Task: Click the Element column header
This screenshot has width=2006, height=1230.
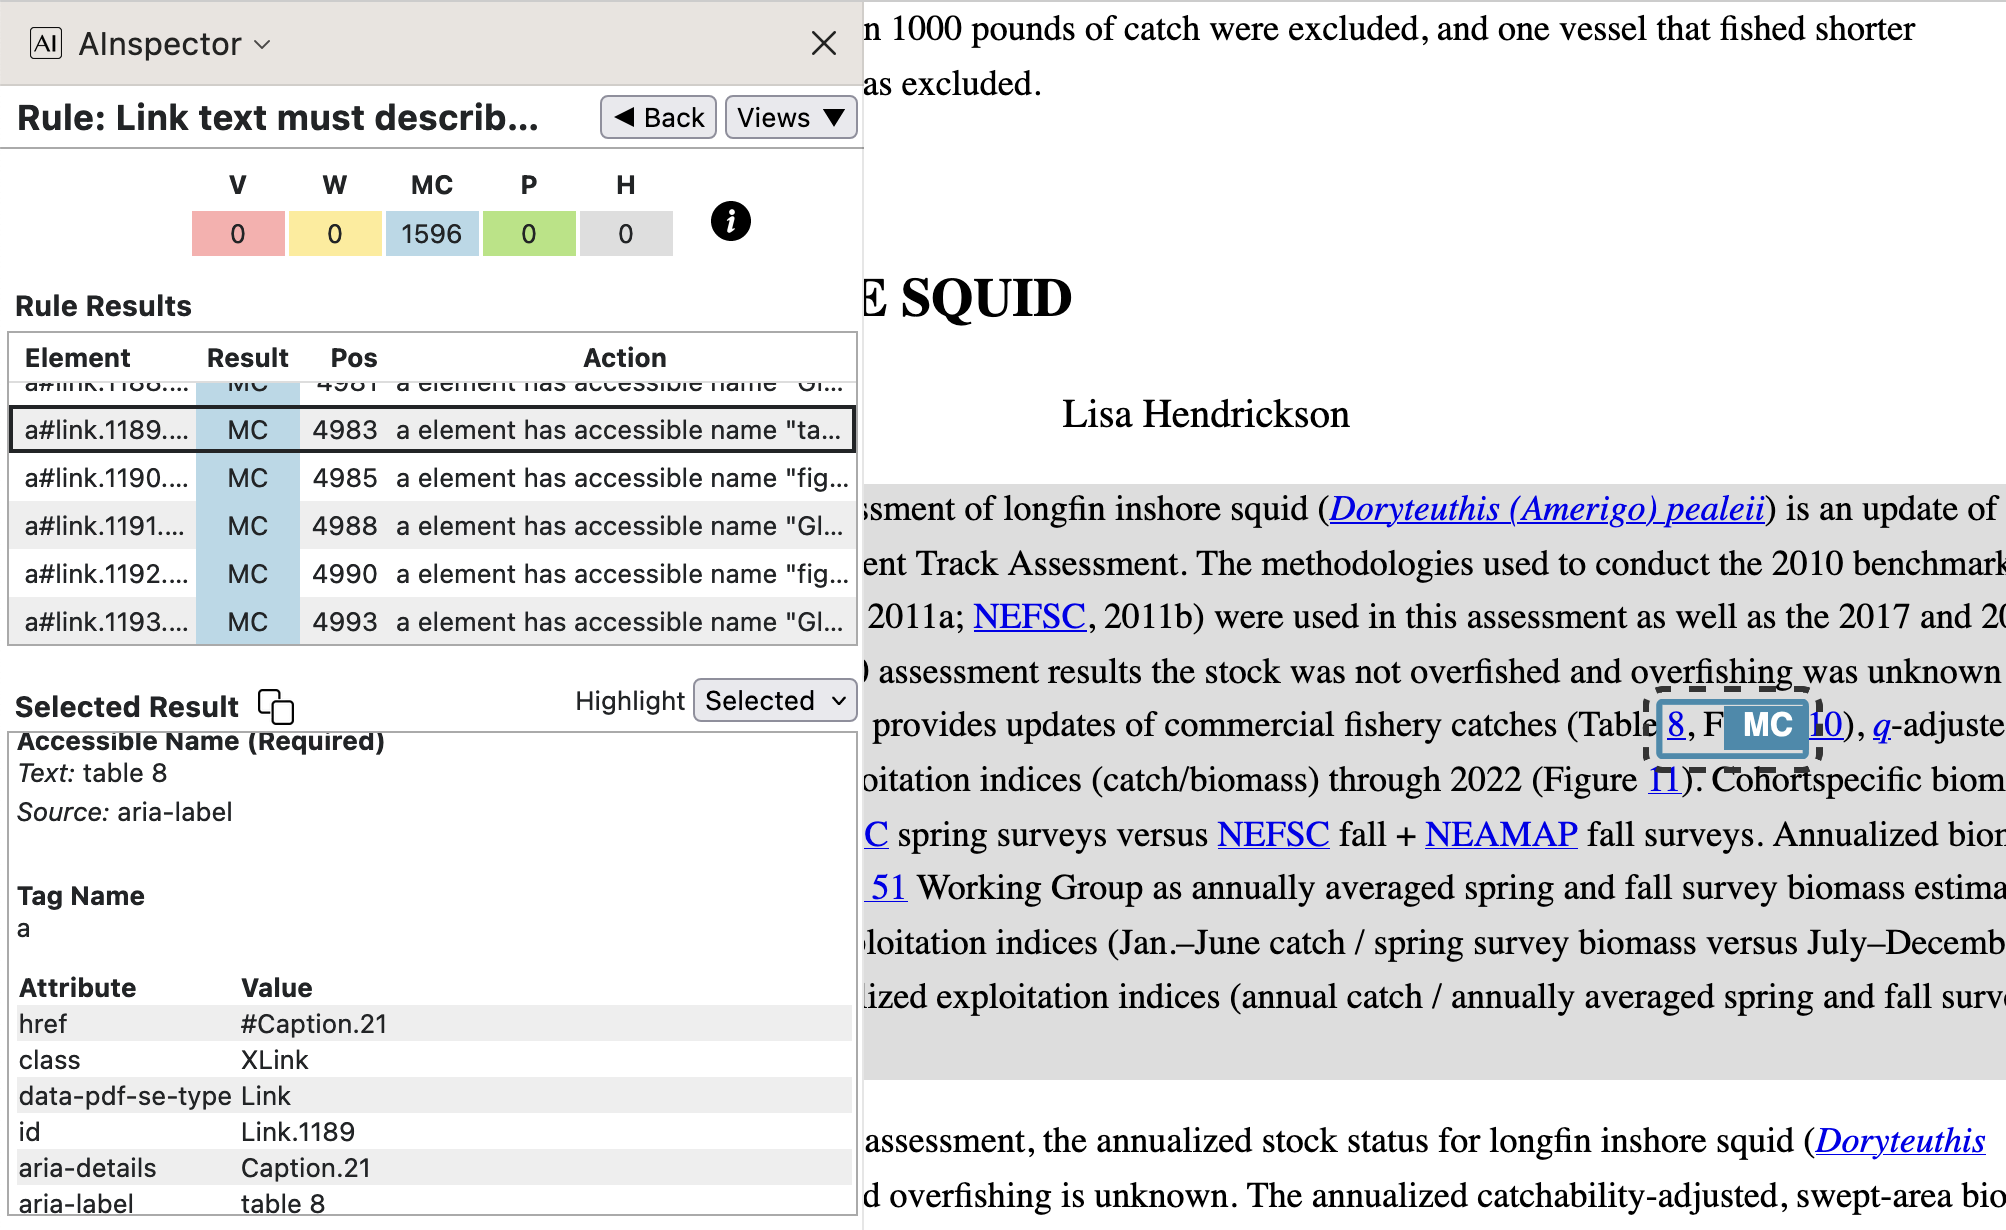Action: click(x=77, y=358)
